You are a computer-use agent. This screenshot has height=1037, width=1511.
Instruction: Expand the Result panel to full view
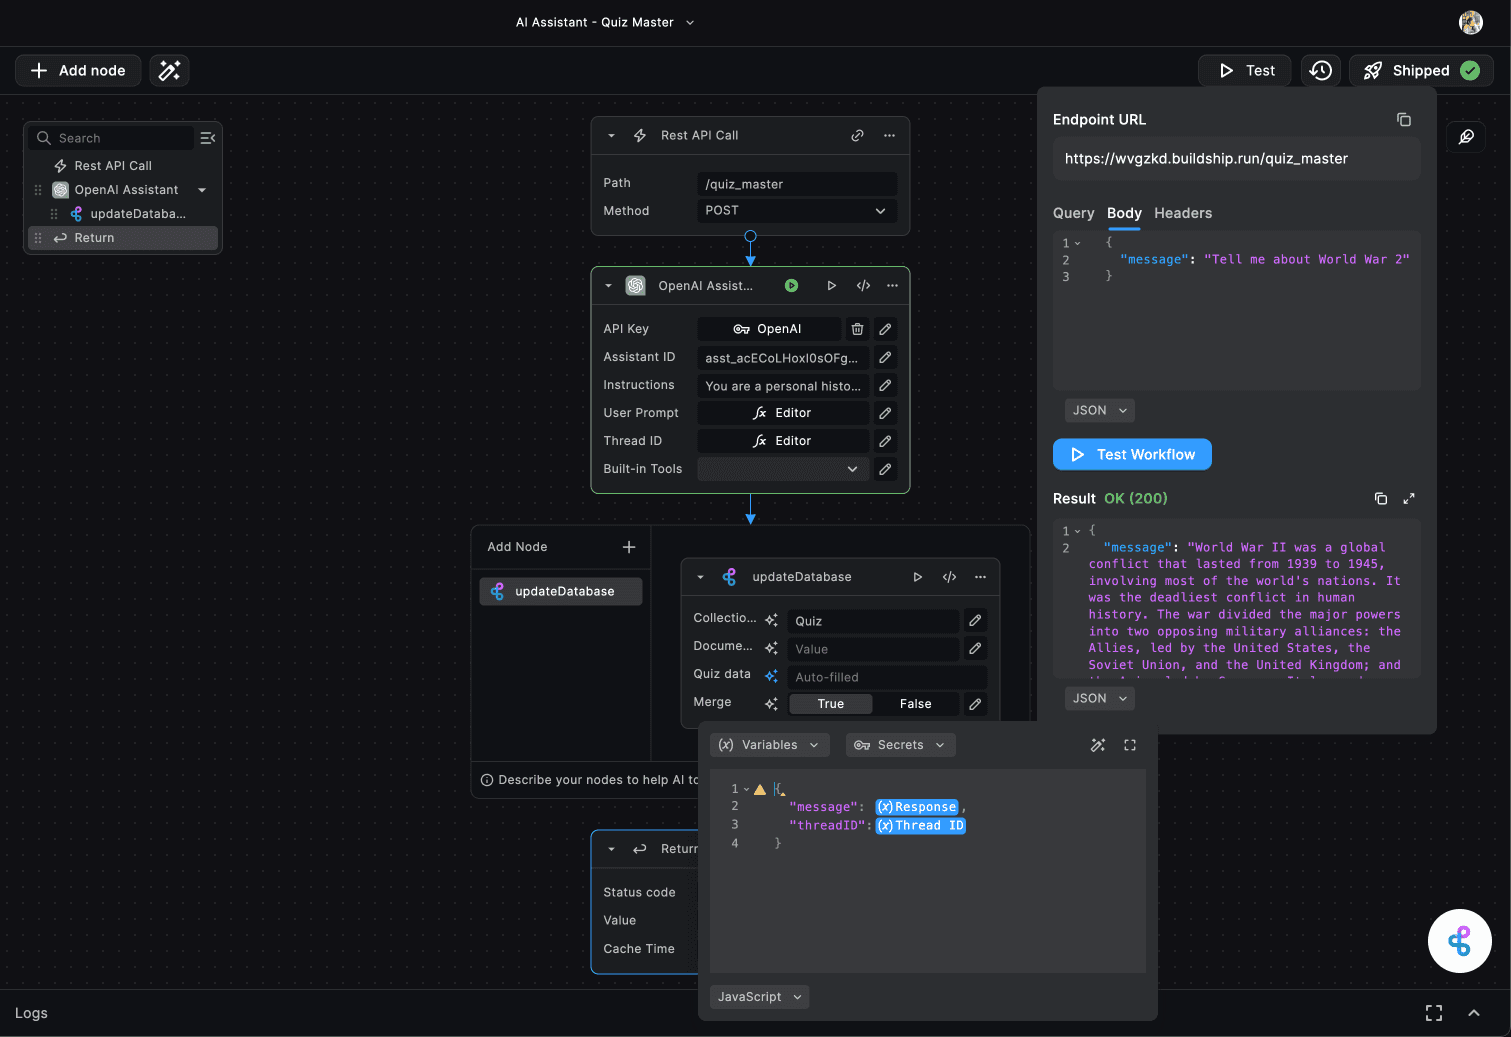click(1409, 498)
